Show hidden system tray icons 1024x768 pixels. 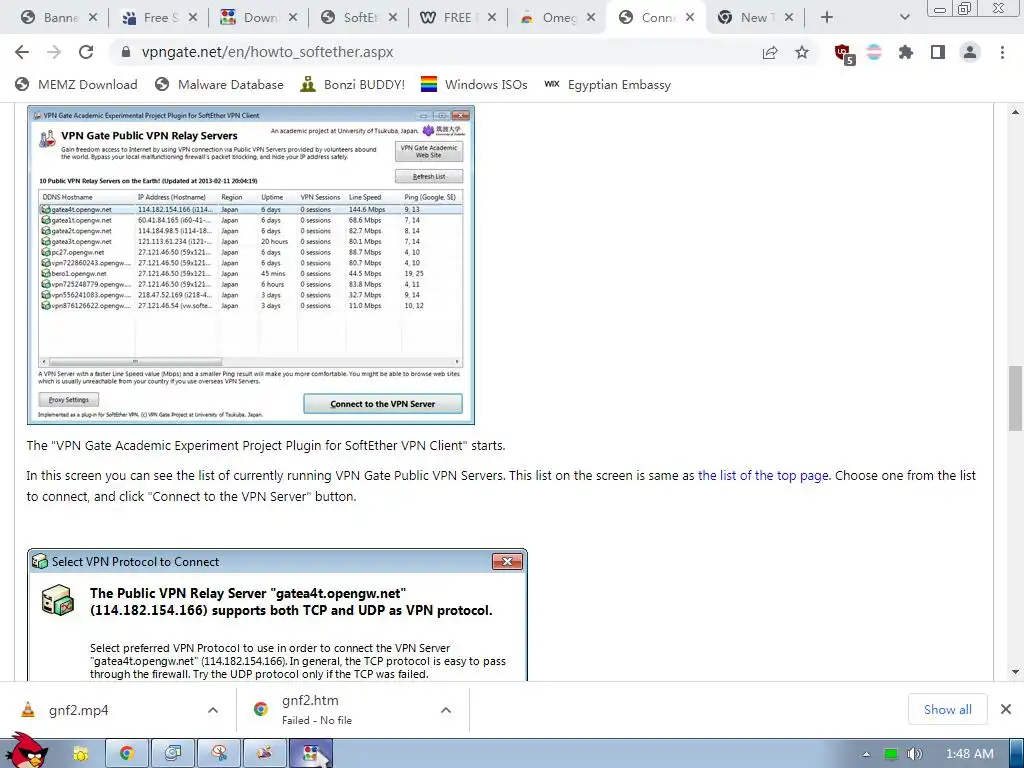tap(866, 754)
